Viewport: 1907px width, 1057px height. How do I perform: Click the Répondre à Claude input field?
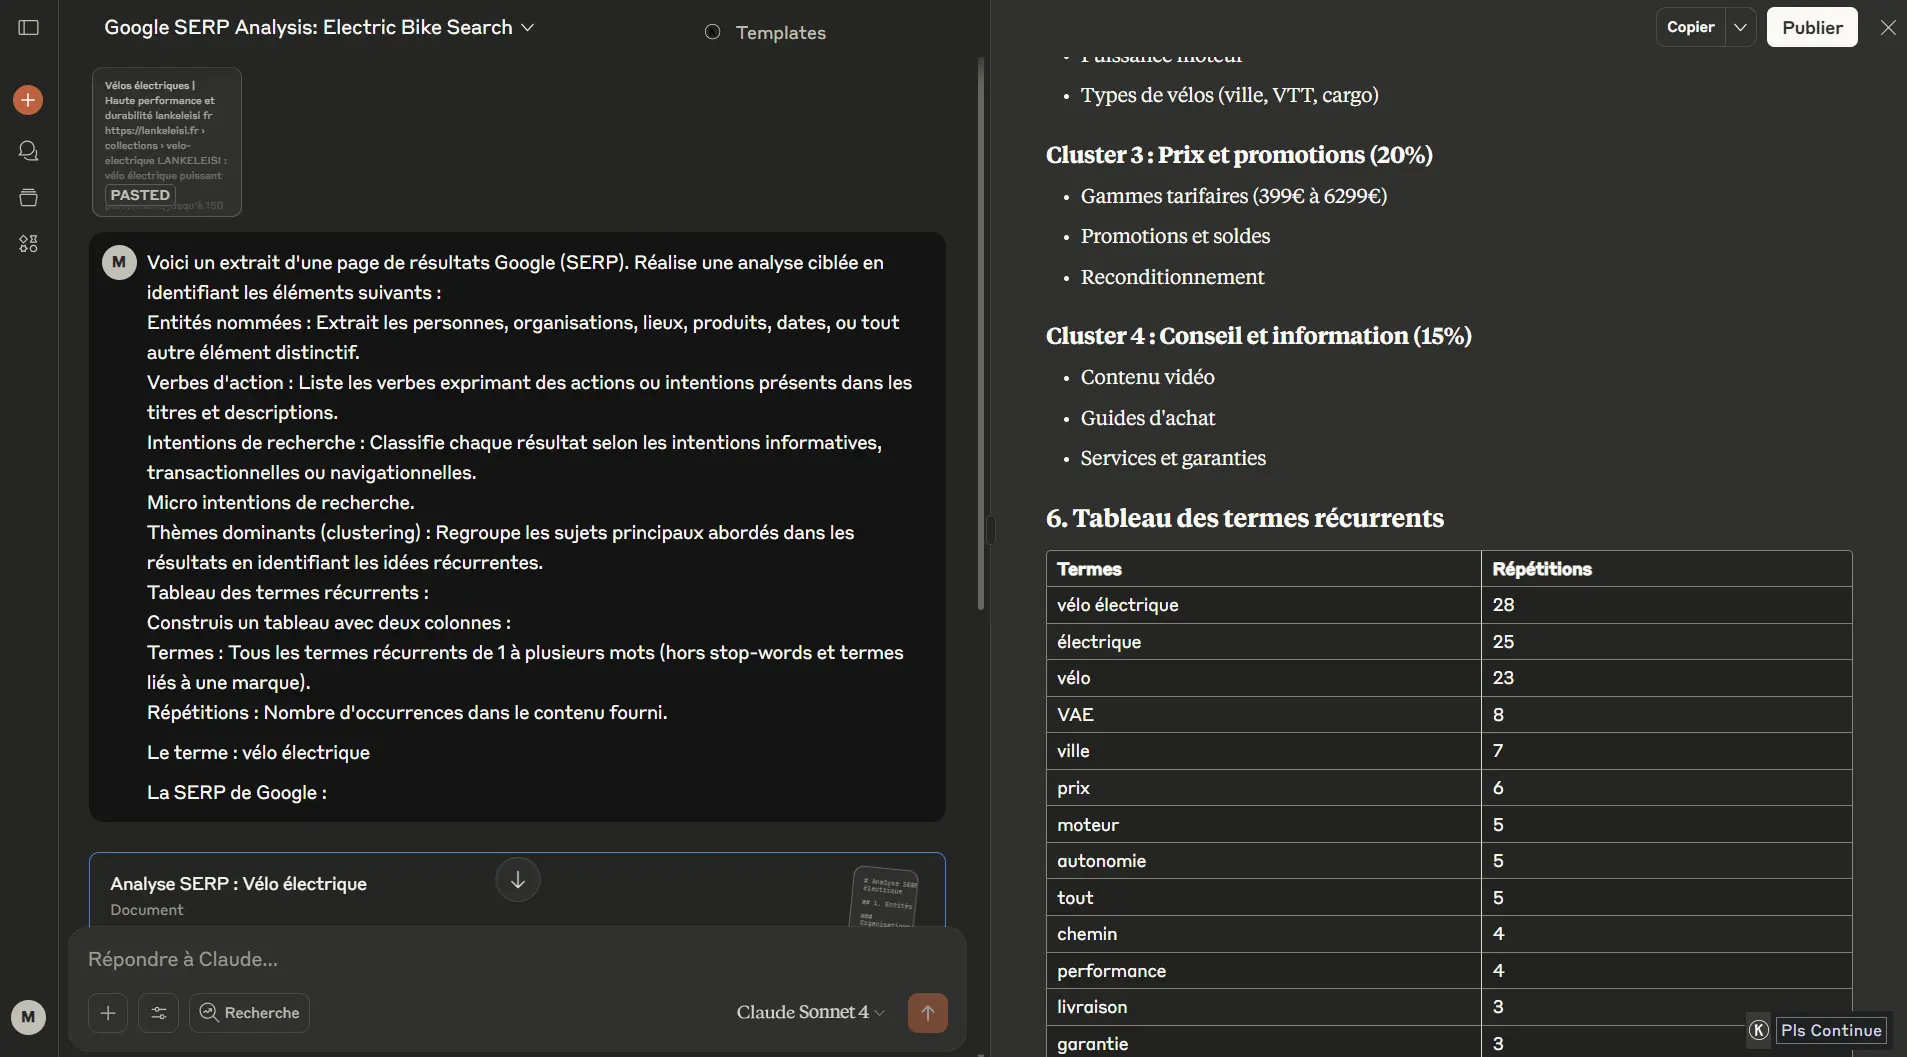[500, 959]
